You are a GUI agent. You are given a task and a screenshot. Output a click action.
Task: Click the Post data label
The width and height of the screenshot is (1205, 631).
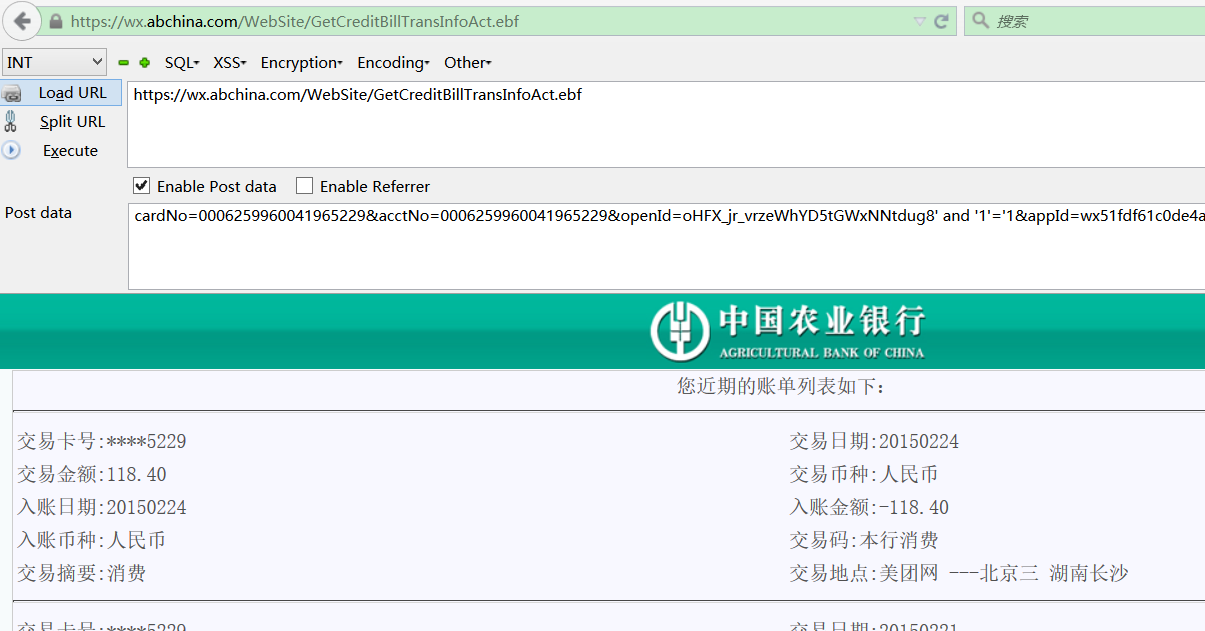click(x=39, y=213)
